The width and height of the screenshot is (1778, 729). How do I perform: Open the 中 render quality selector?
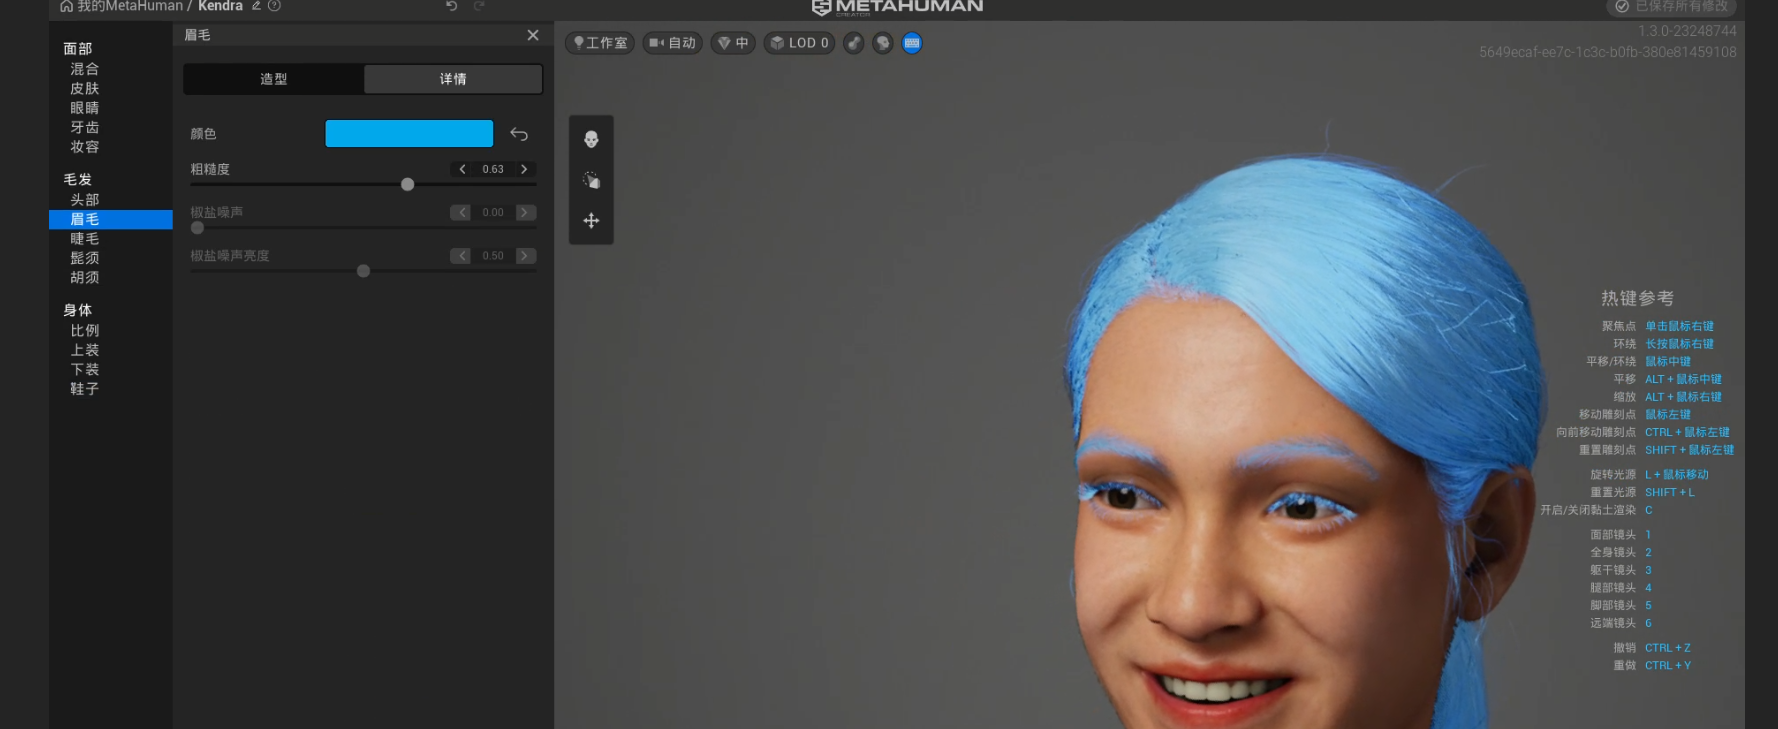click(733, 43)
